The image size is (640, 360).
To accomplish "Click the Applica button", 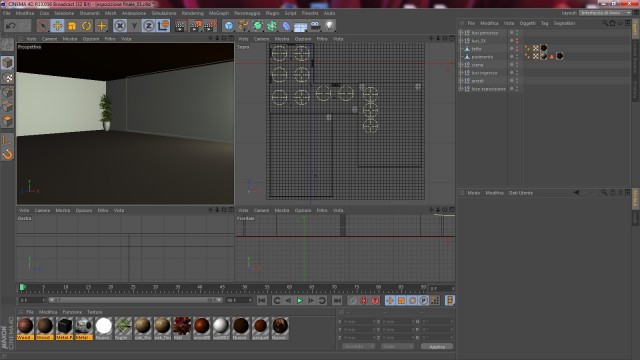I will pos(437,347).
